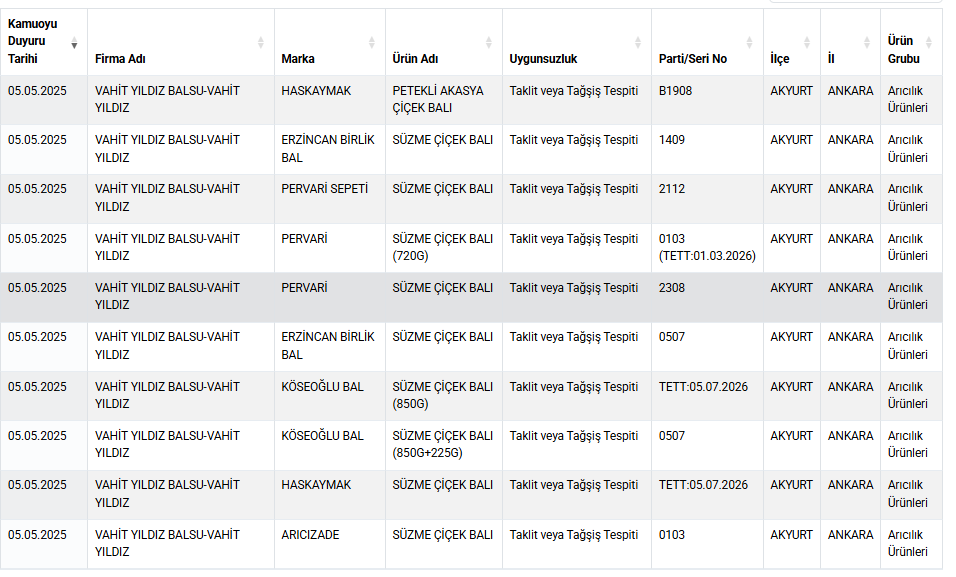
Task: Click İlçe column sort arrows
Action: 807,43
